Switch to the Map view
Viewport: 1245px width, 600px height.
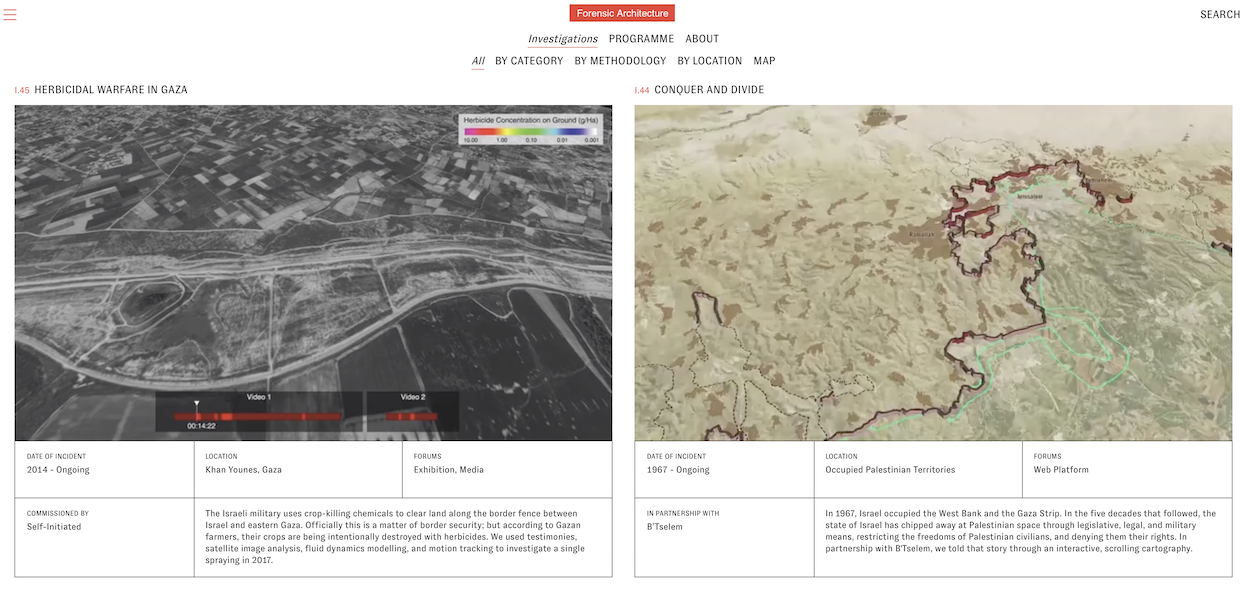[x=764, y=61]
